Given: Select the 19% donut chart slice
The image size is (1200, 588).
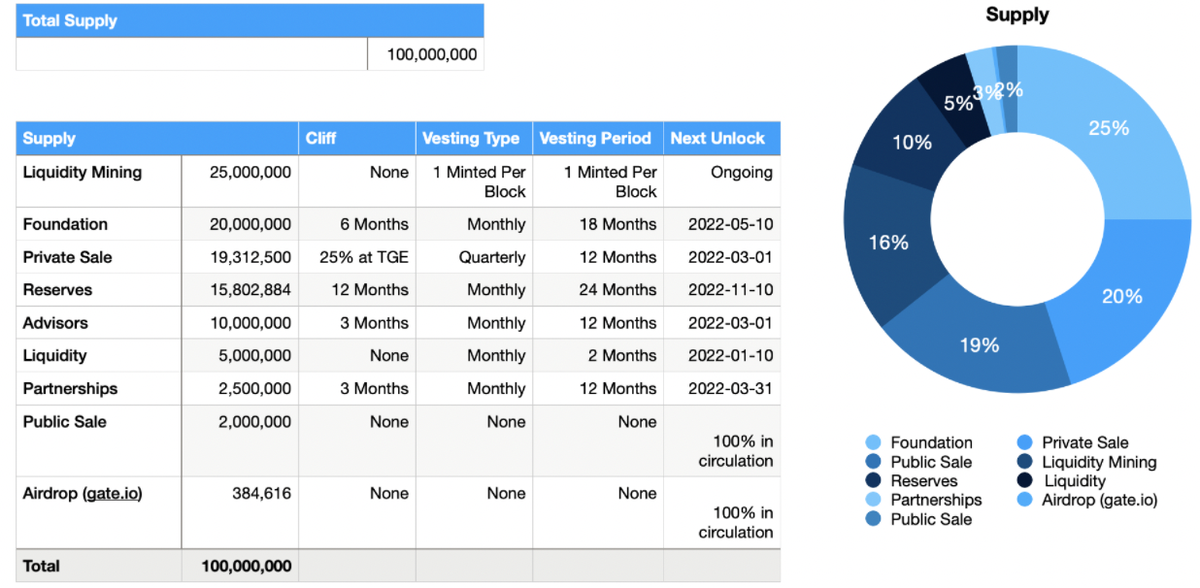Looking at the screenshot, I should [979, 345].
